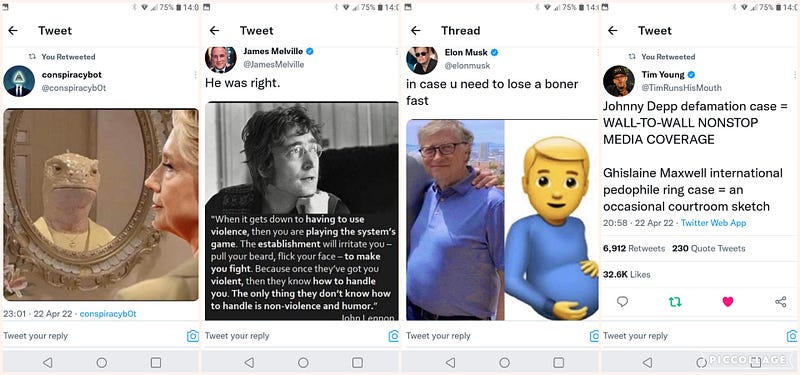Tap the camera icon beside the James Melville reply field
Image resolution: width=800 pixels, height=375 pixels.
click(393, 336)
